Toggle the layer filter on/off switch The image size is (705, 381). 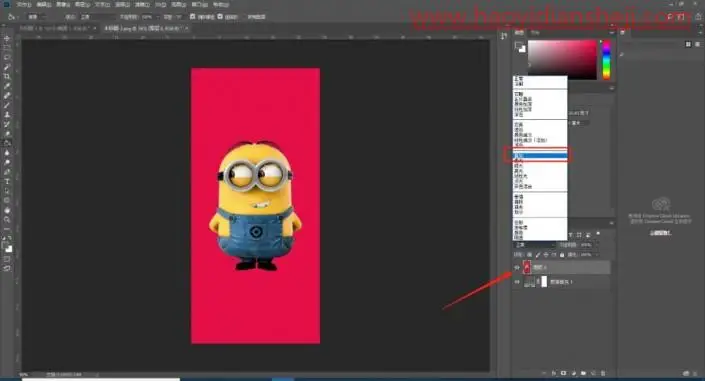click(x=598, y=234)
